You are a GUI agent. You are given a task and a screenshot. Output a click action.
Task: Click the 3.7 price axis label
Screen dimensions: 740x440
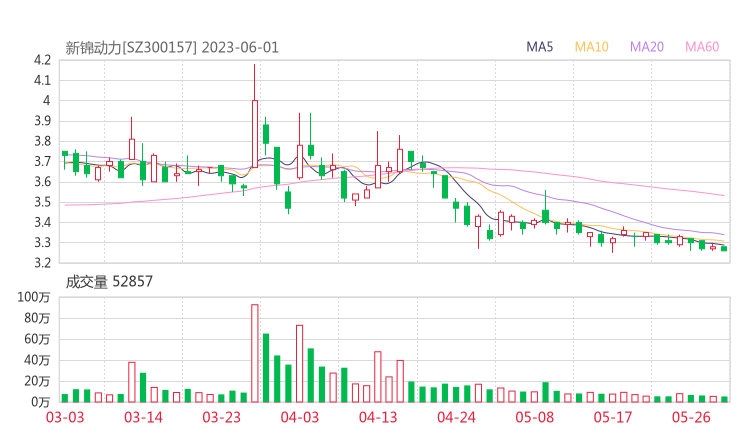pyautogui.click(x=42, y=161)
